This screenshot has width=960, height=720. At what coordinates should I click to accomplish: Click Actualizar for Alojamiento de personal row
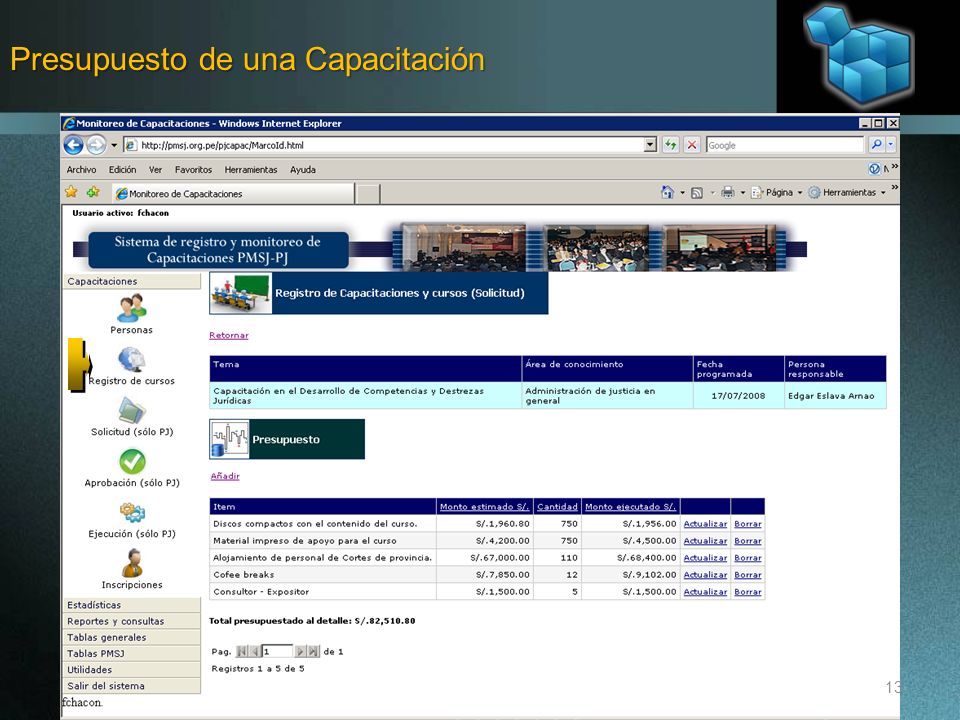point(705,558)
